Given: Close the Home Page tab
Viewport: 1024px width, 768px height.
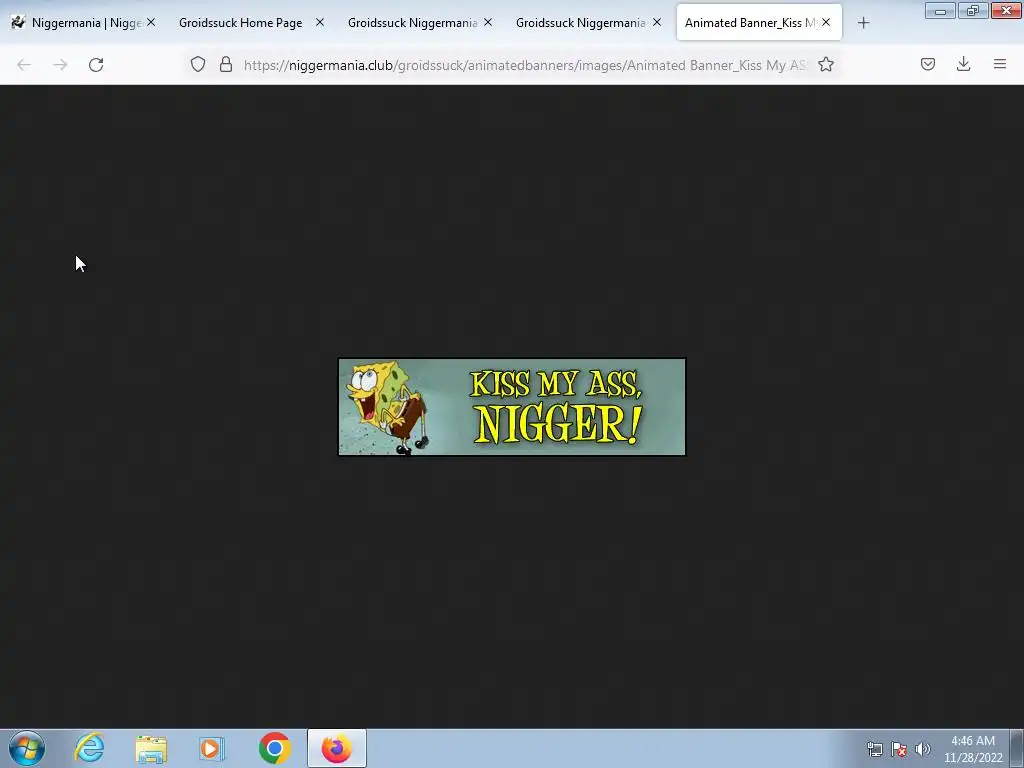Looking at the screenshot, I should (x=319, y=22).
